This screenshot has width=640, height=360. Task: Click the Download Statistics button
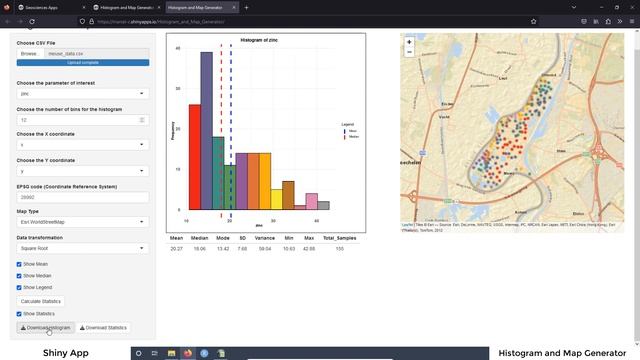(103, 328)
